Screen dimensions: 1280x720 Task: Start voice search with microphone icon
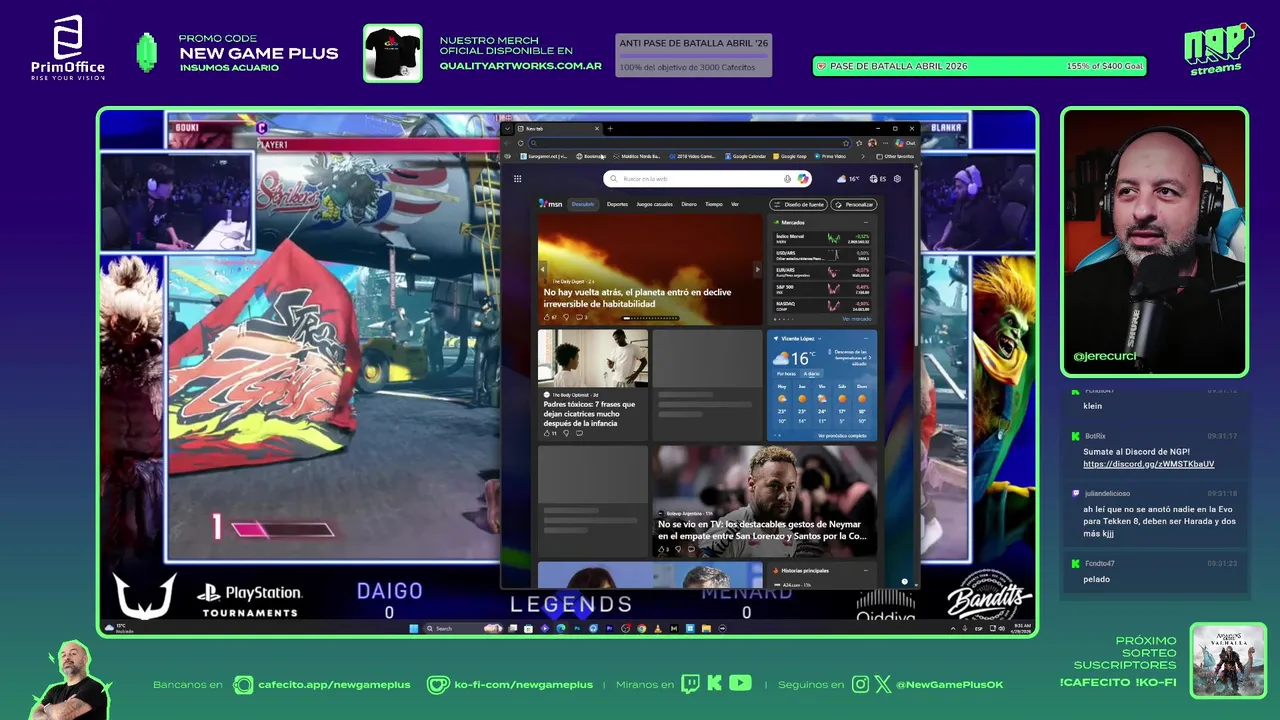coord(787,179)
